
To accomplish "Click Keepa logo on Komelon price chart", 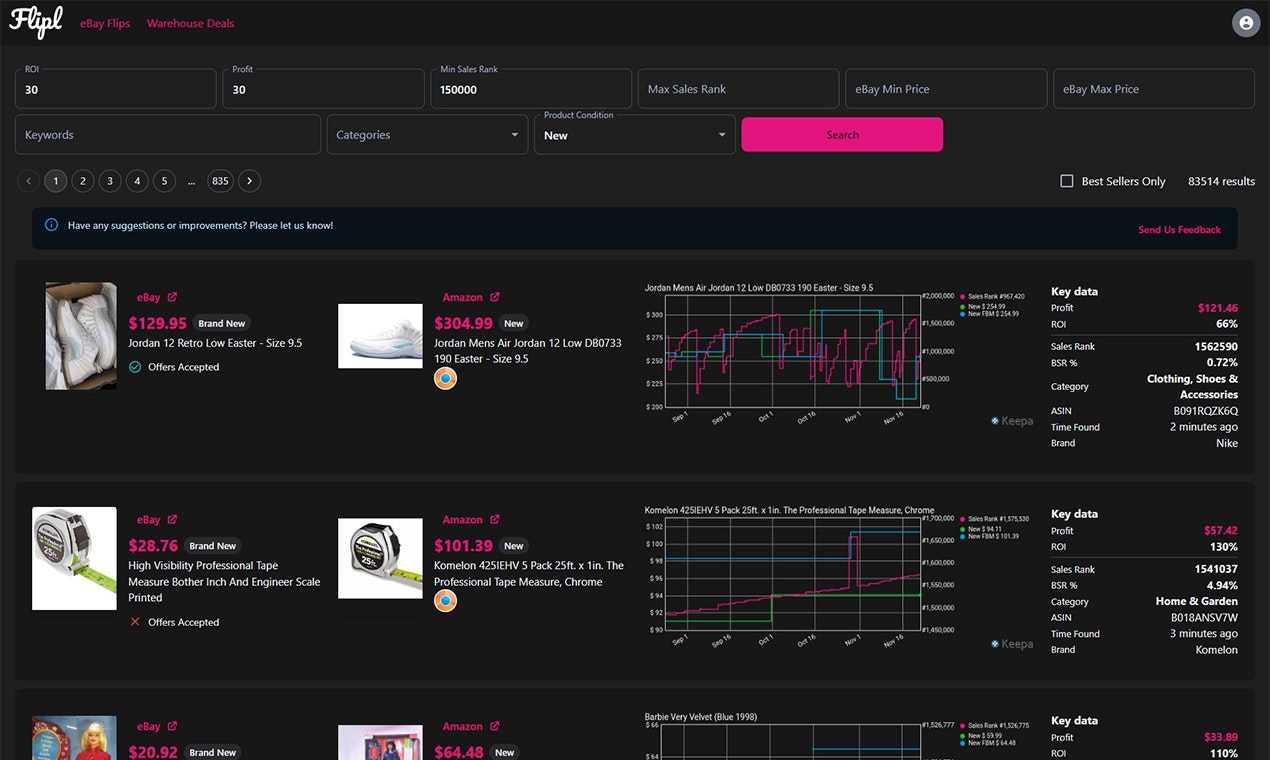I will coord(1012,644).
